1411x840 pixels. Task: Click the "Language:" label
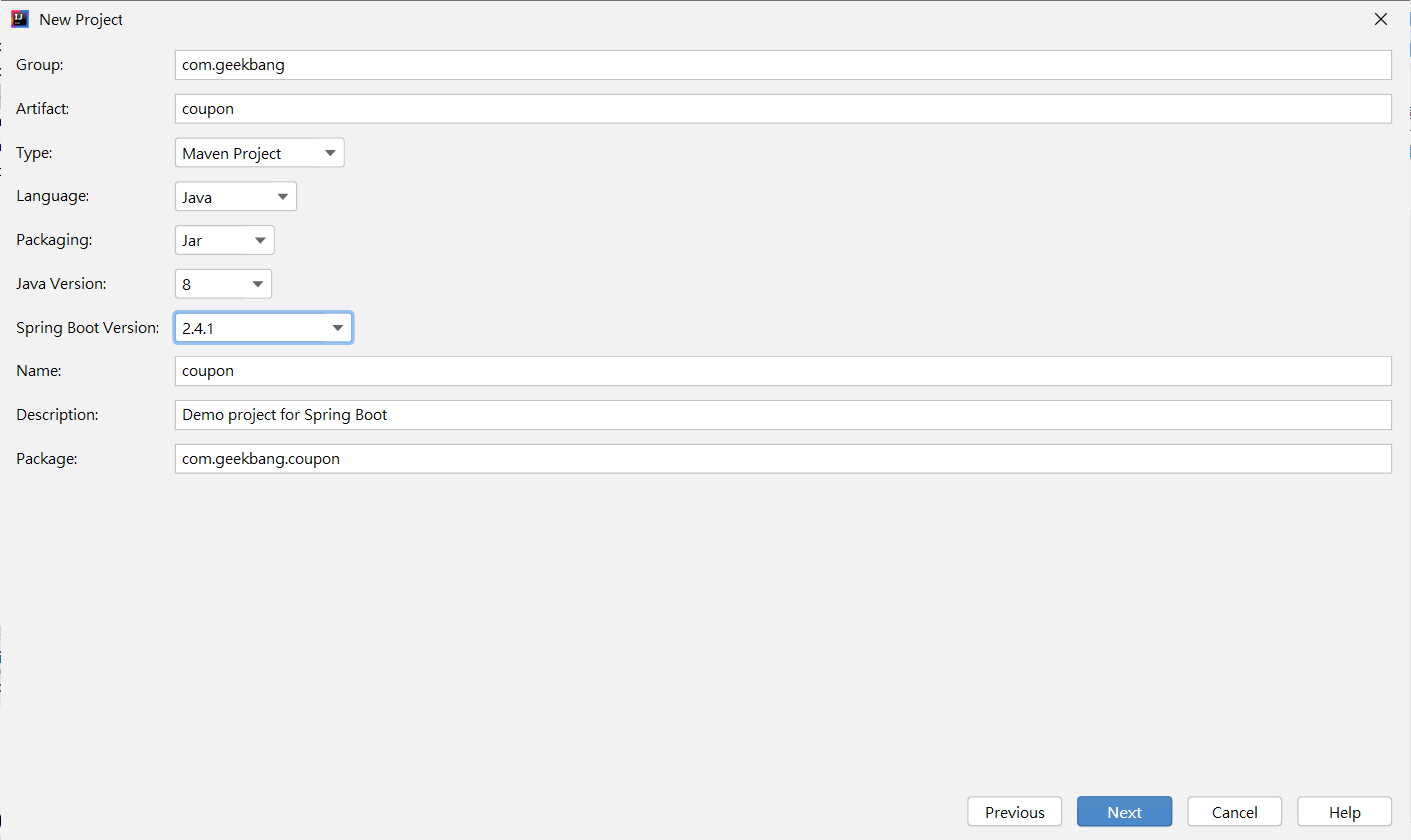pos(52,197)
